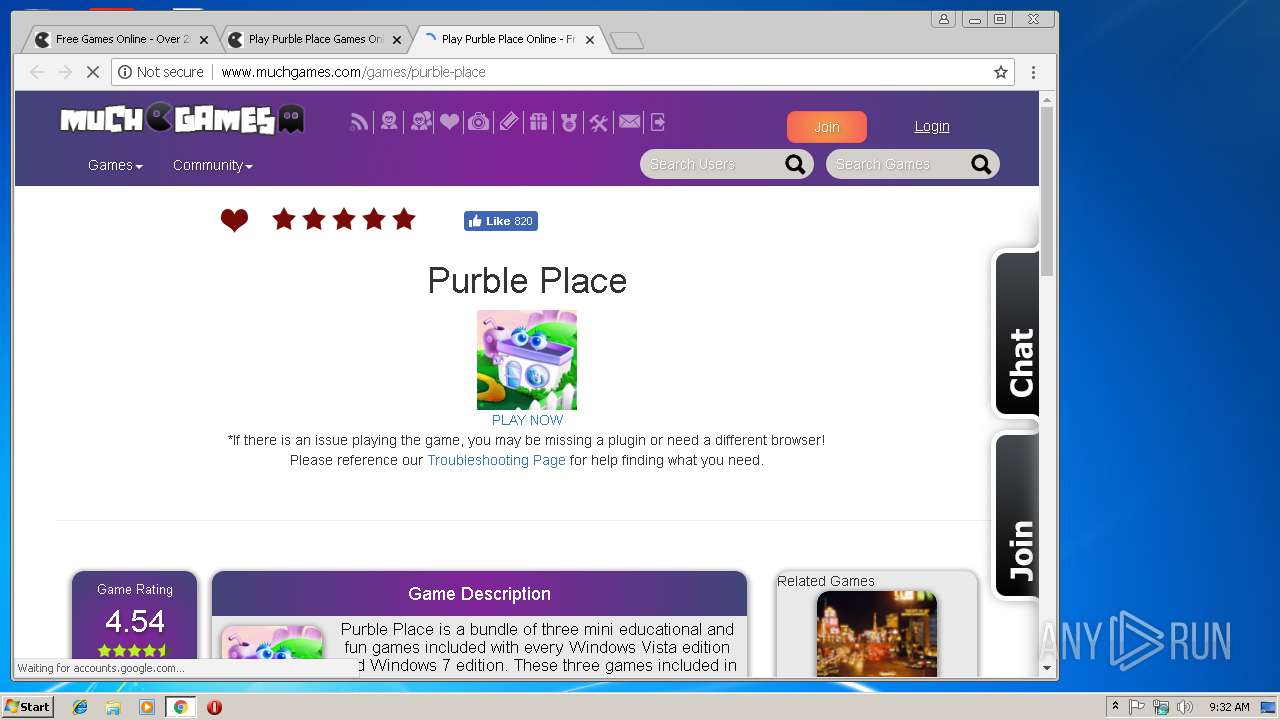Viewport: 1280px width, 720px height.
Task: Open Chrome's three-dot menu
Action: (1033, 72)
